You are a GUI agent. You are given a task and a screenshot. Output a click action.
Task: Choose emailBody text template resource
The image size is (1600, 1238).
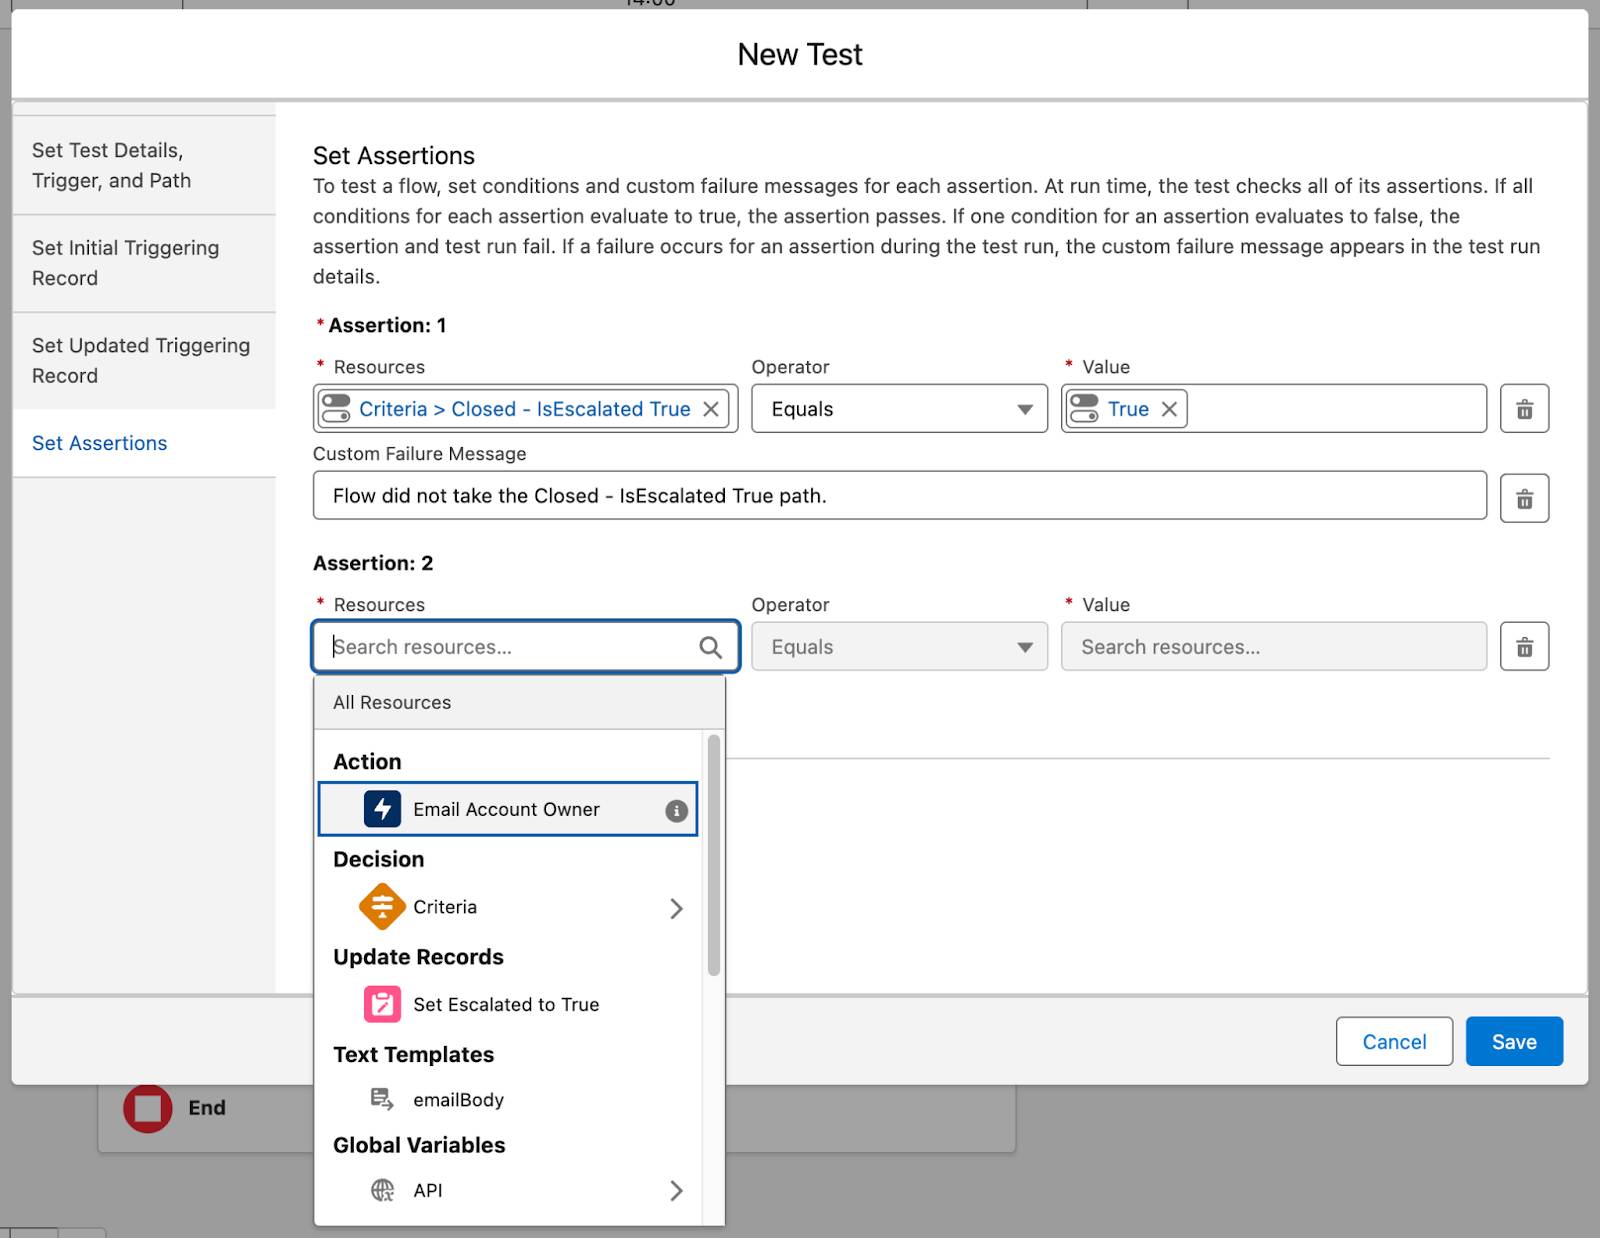point(507,1100)
